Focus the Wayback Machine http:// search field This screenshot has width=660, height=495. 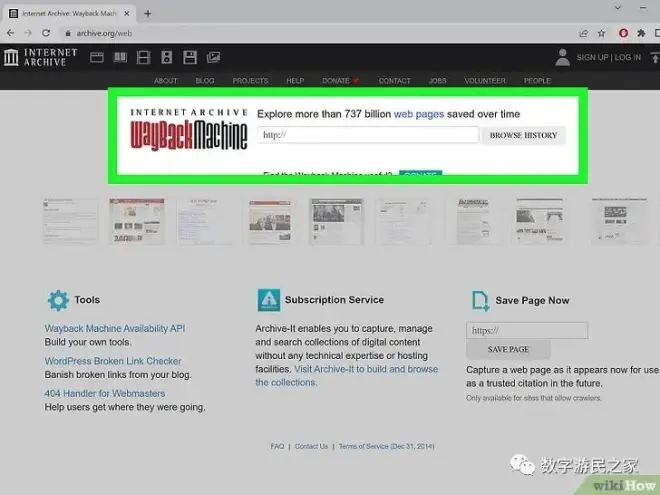[x=368, y=135]
